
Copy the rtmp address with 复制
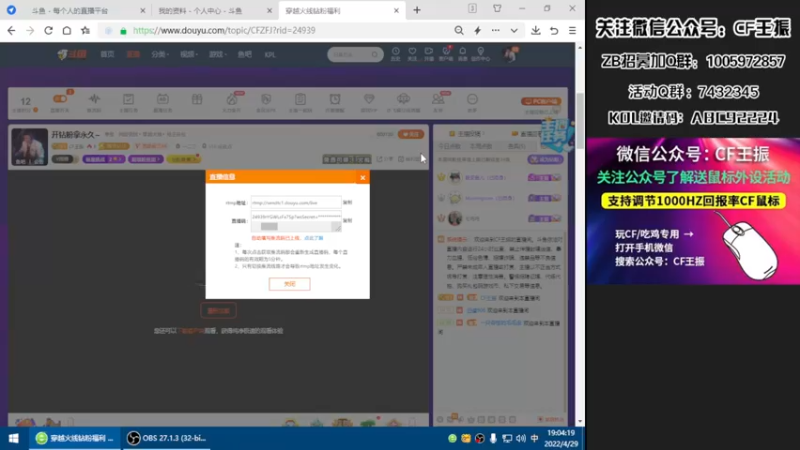[347, 203]
